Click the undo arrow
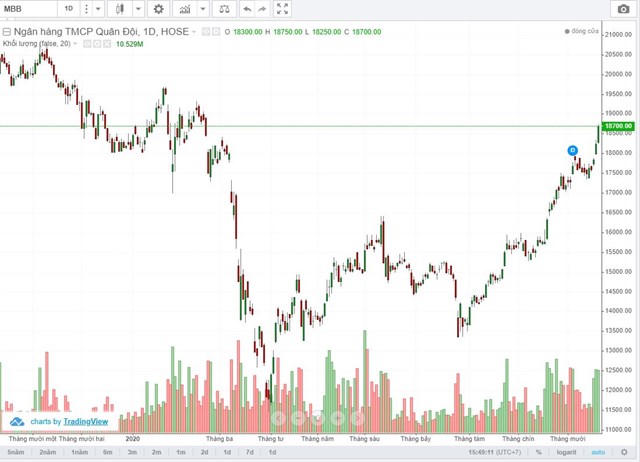The width and height of the screenshot is (640, 462). (x=247, y=9)
